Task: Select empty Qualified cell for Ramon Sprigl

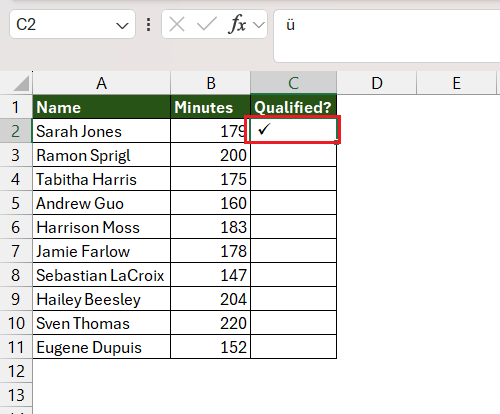Action: (293, 155)
